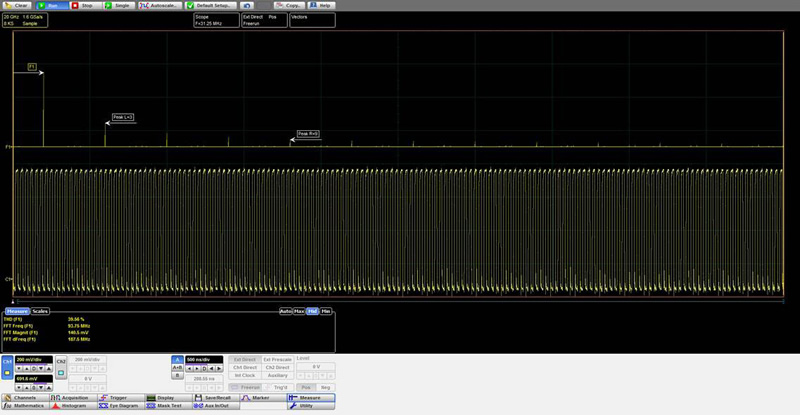The image size is (800, 415).
Task: Select the Min panel size option
Action: (x=326, y=311)
